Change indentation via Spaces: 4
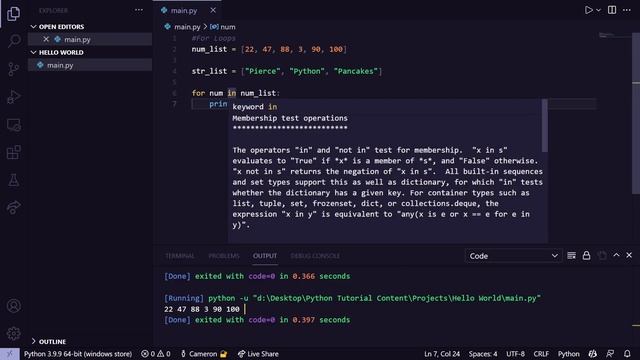The width and height of the screenshot is (640, 360). click(483, 354)
